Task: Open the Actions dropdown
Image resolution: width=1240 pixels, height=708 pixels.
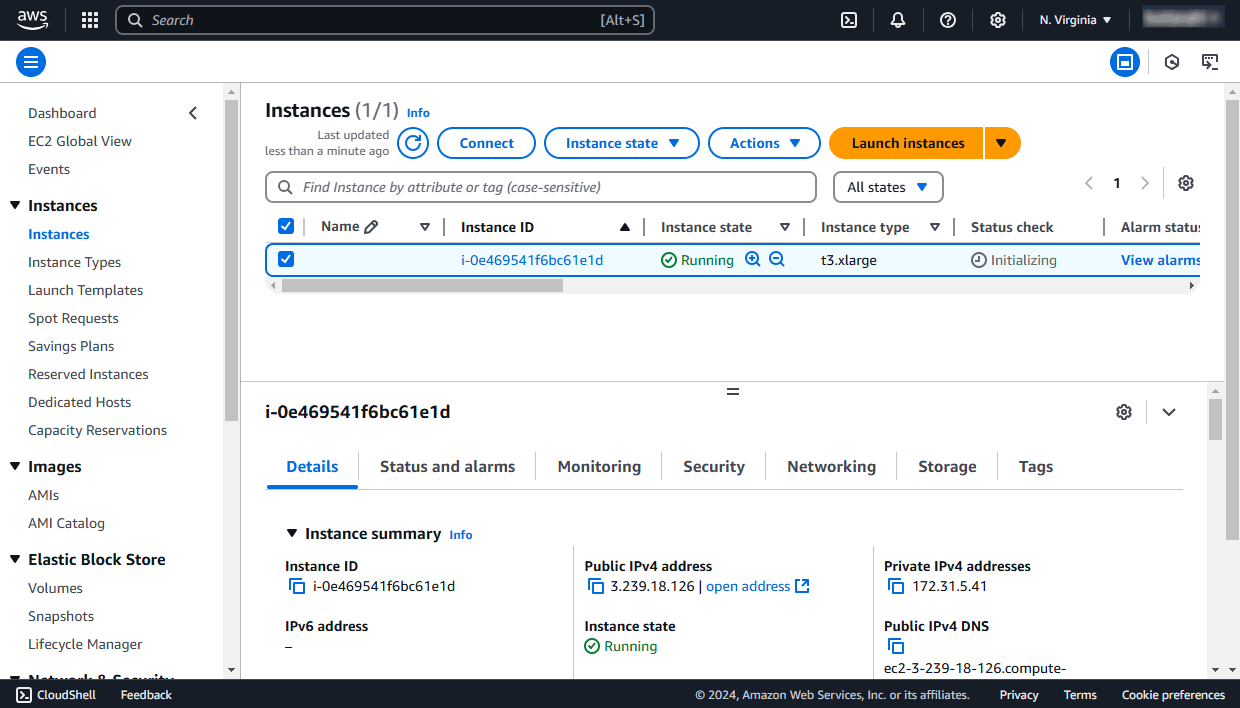Action: (764, 142)
